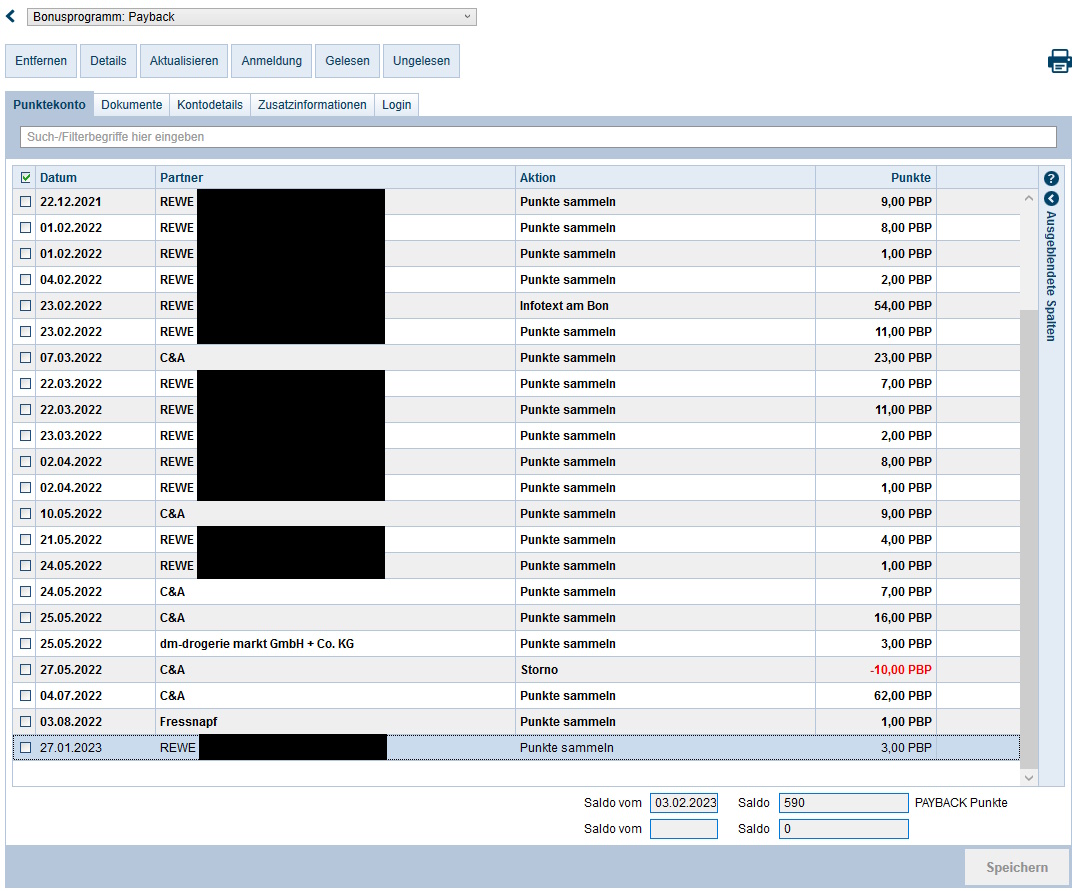The image size is (1075, 891).
Task: Mark as read with Gelesen button
Action: (x=348, y=61)
